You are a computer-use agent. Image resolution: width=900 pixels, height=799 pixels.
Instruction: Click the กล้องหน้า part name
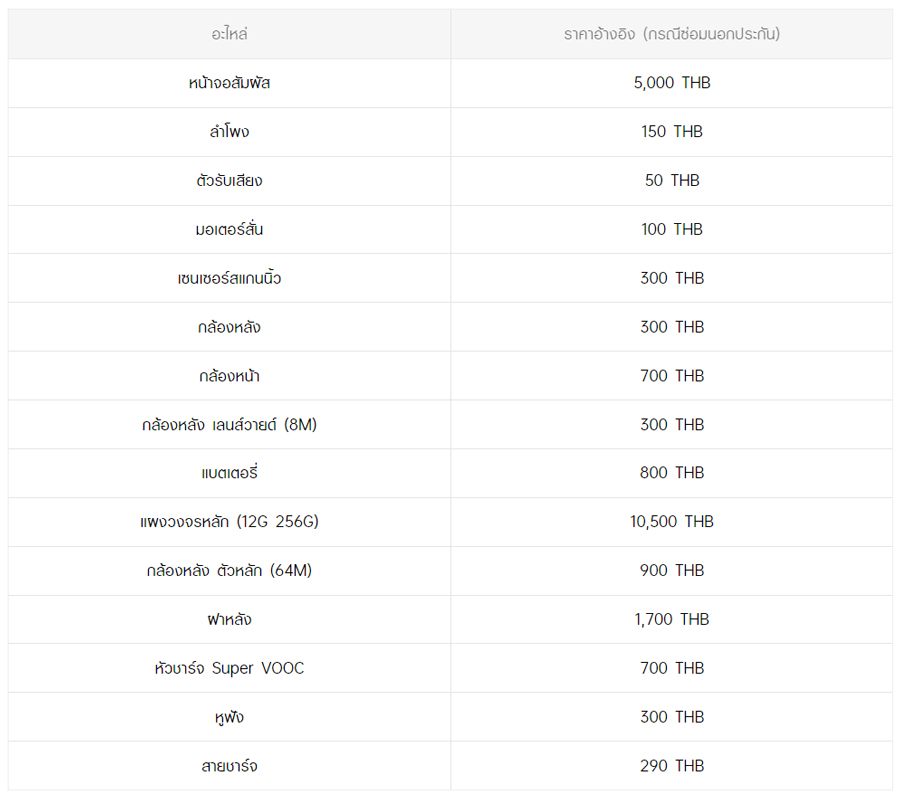pyautogui.click(x=229, y=376)
